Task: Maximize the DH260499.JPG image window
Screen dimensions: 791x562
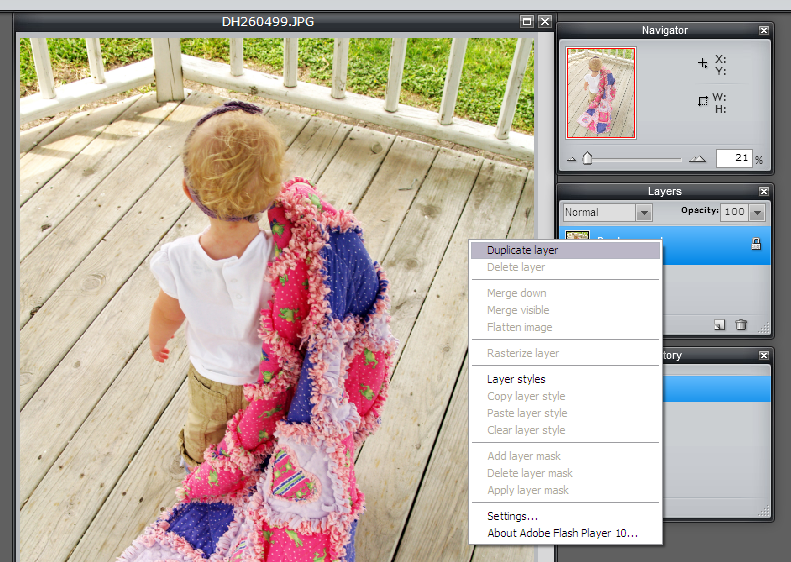Action: pyautogui.click(x=527, y=21)
